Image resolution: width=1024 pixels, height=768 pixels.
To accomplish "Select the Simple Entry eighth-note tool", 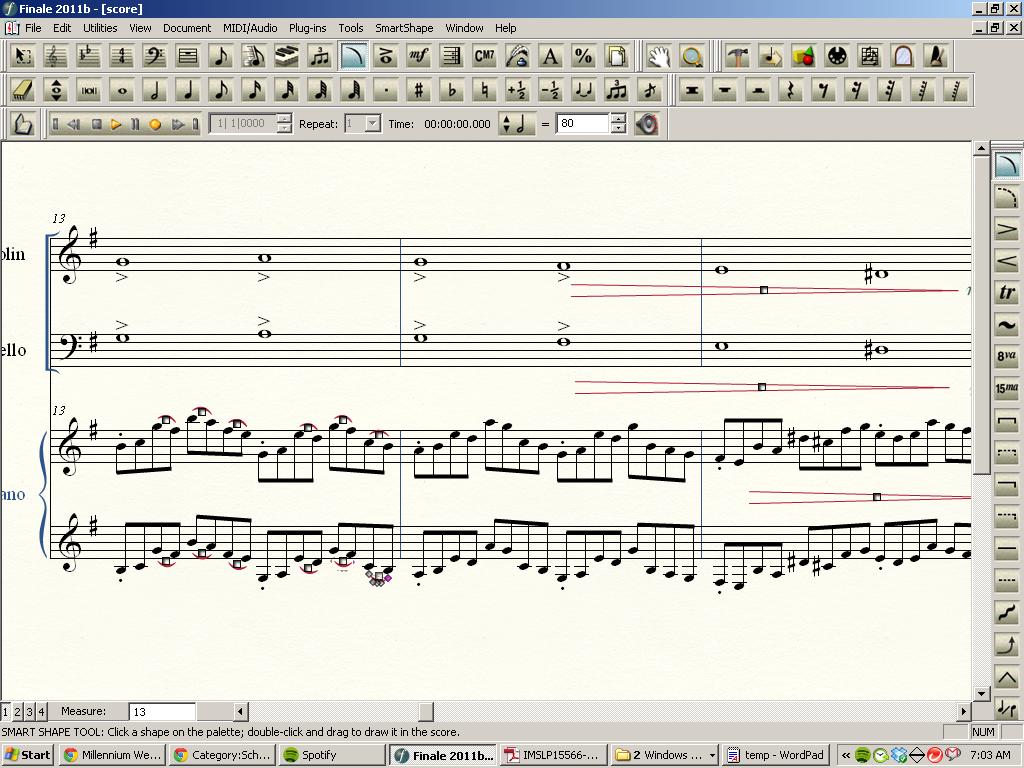I will tap(221, 56).
